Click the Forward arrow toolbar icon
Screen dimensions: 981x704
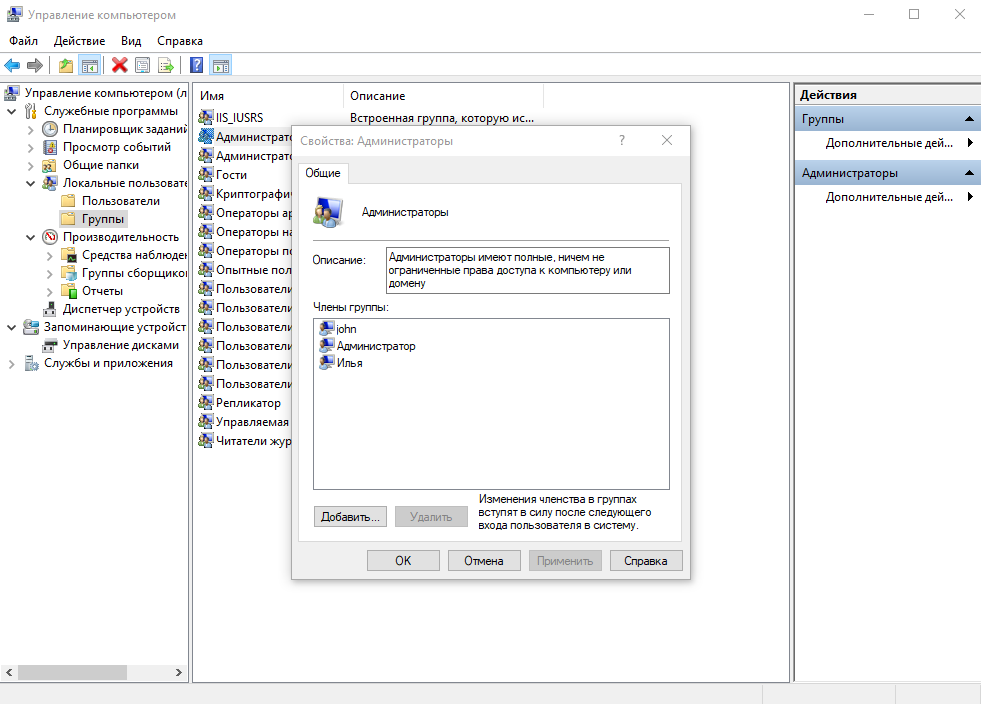pos(35,65)
